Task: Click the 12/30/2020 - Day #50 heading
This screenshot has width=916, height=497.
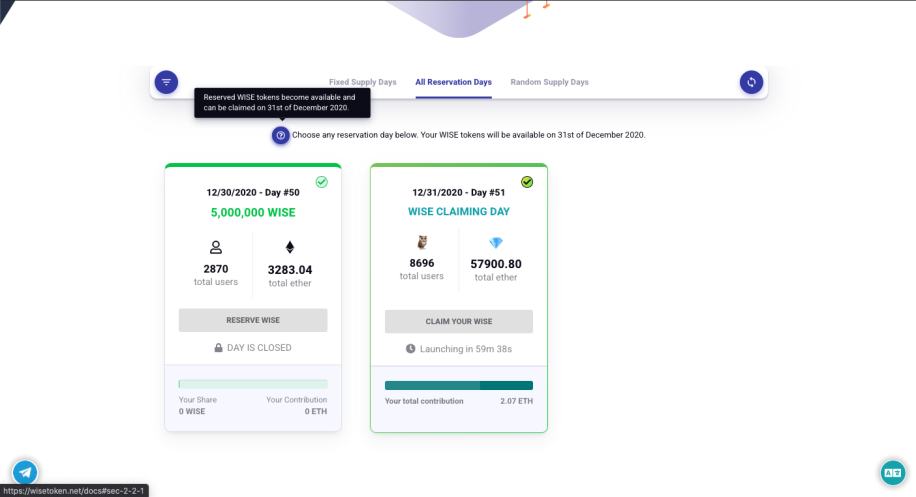Action: (x=253, y=193)
